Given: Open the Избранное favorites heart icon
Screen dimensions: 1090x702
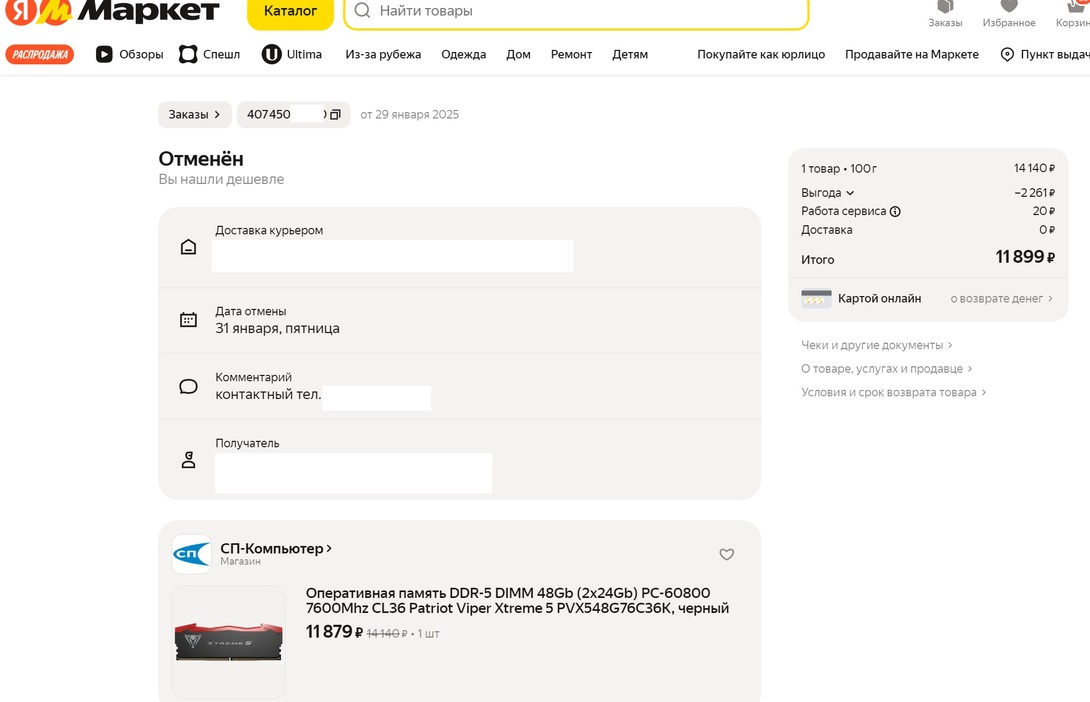Looking at the screenshot, I should pos(1009,6).
